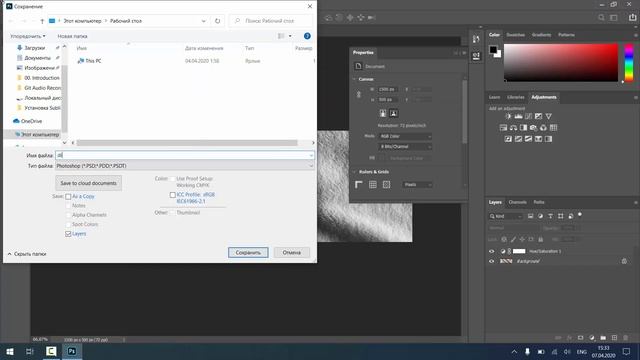This screenshot has height=360, width=640.
Task: Filter layers by shape layers icon
Action: coord(560,216)
